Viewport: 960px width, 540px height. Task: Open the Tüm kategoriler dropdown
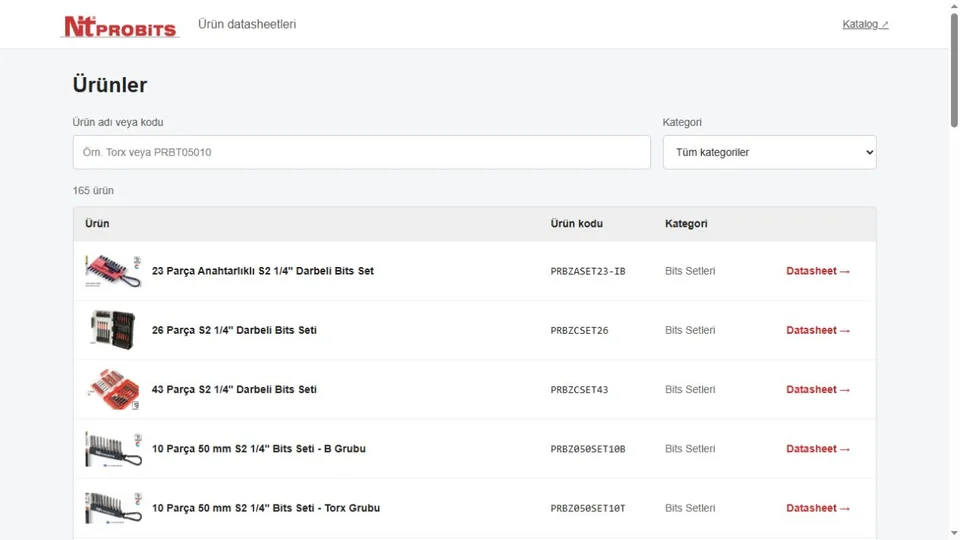click(x=769, y=152)
